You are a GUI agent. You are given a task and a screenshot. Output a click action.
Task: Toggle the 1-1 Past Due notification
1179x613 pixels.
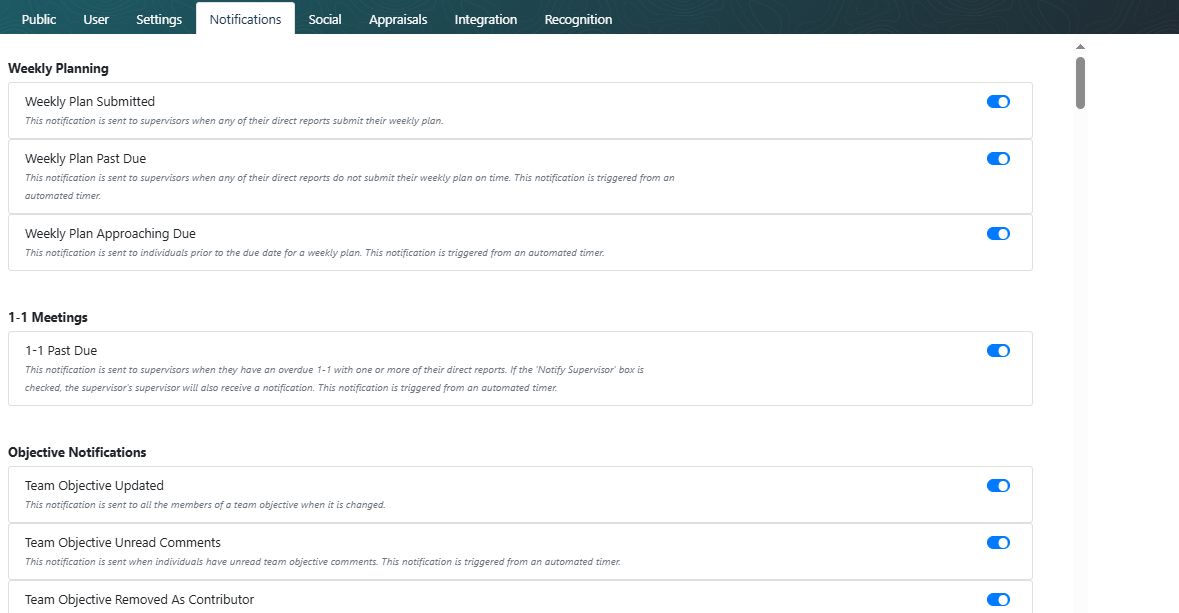(998, 351)
